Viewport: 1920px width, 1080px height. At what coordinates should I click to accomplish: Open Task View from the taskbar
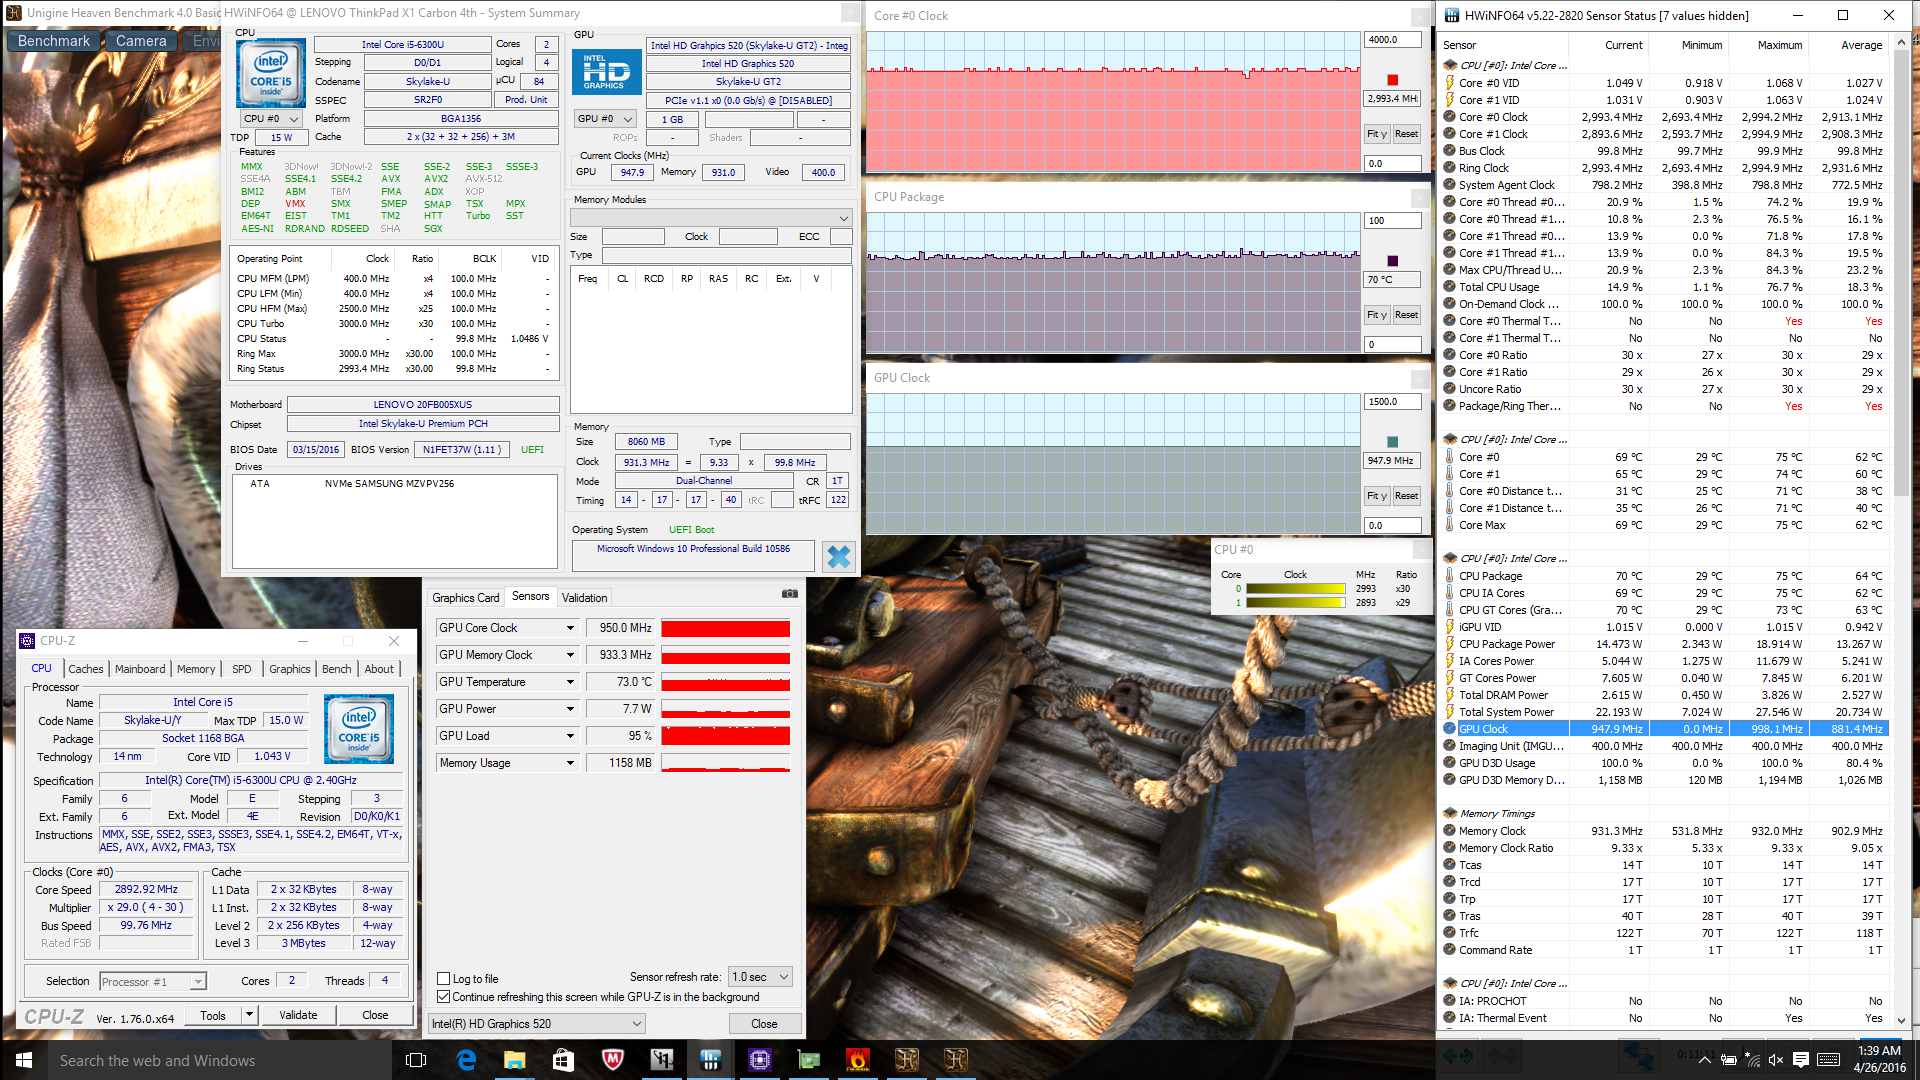[x=416, y=1060]
